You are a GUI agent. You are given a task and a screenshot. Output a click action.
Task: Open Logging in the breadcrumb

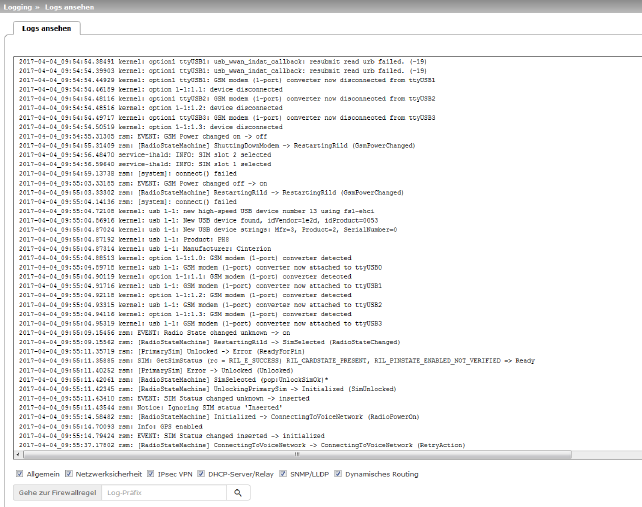18,7
